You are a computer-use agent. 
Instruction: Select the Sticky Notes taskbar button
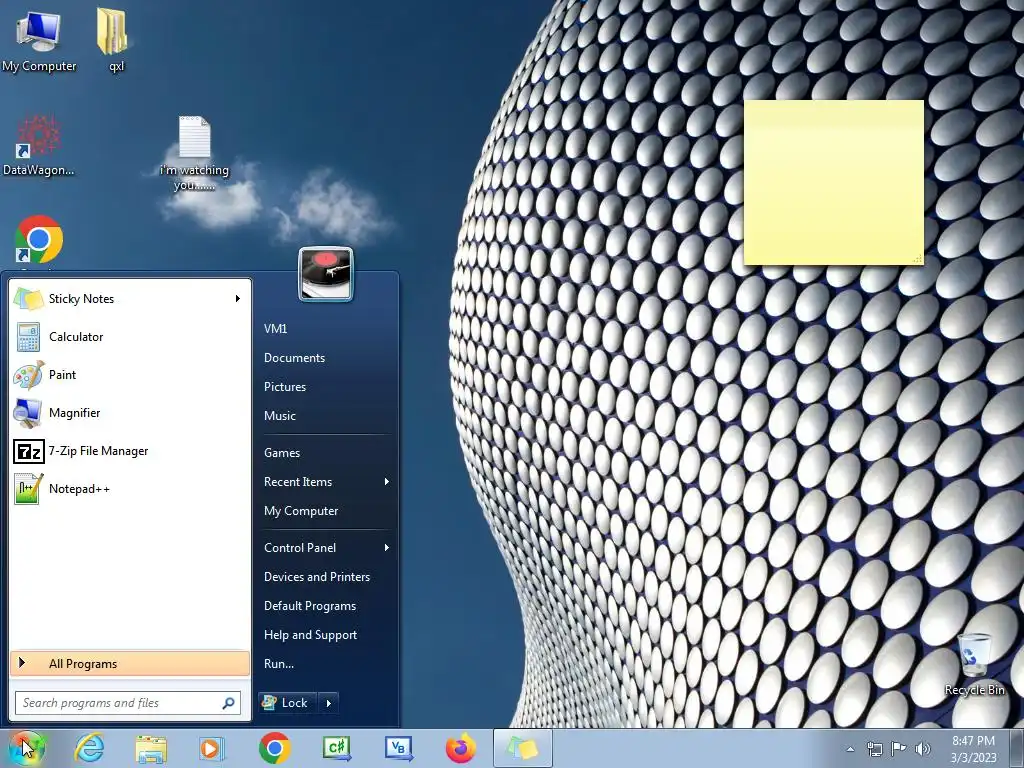522,748
